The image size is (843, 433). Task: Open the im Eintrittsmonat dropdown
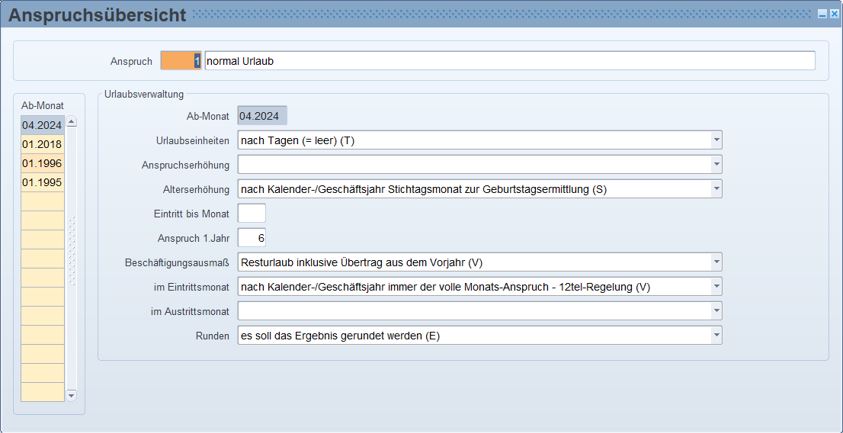[716, 287]
